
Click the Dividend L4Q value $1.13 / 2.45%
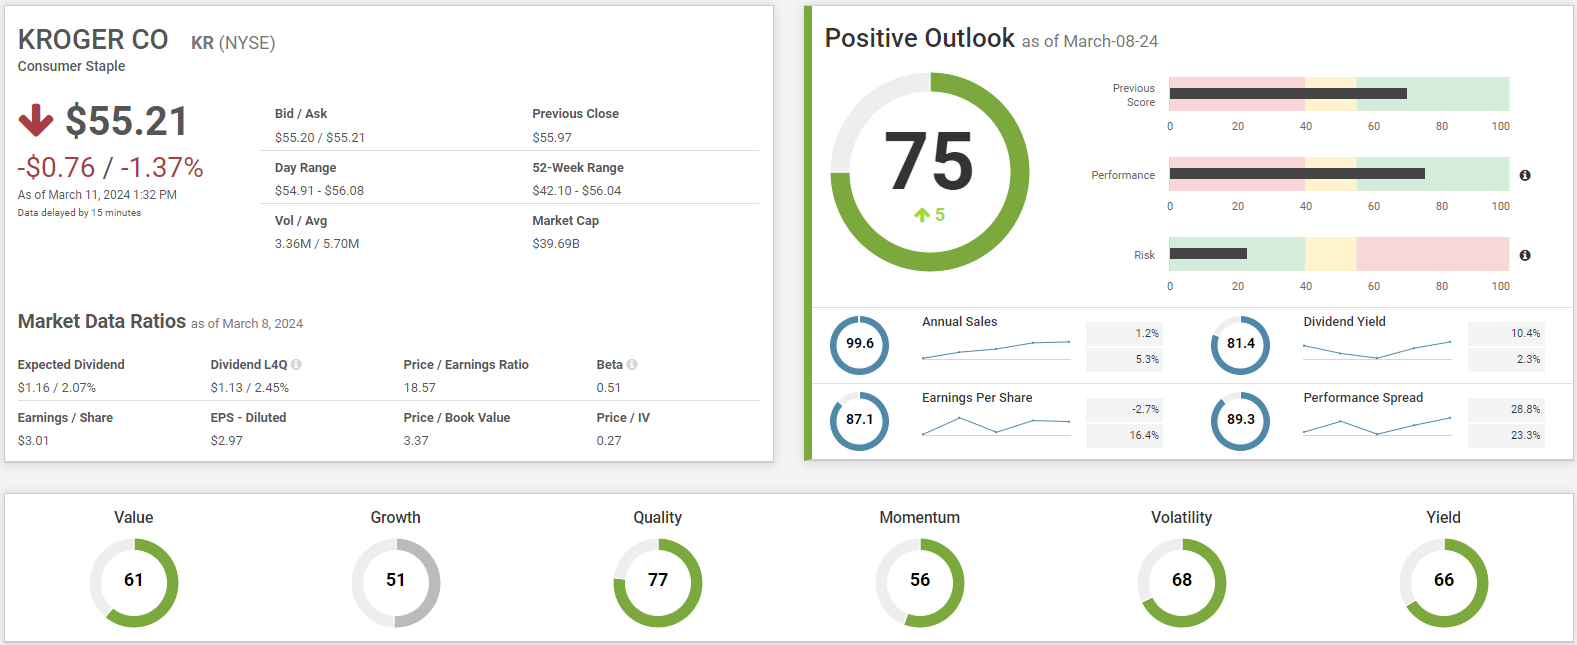pos(250,388)
